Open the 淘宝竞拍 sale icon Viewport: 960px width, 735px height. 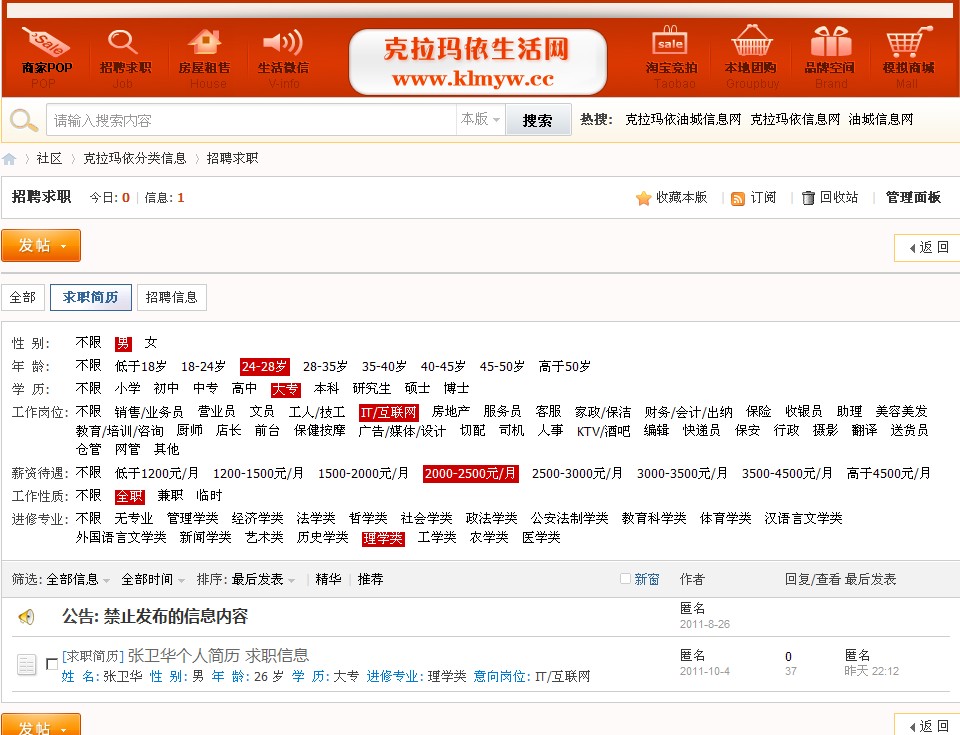pyautogui.click(x=670, y=43)
